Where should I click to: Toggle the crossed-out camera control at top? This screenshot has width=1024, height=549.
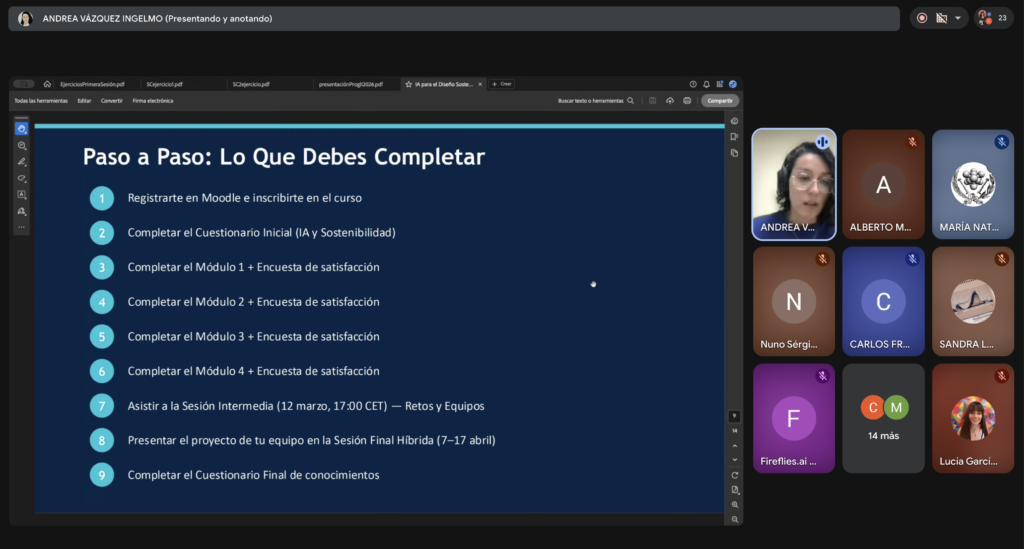point(941,18)
